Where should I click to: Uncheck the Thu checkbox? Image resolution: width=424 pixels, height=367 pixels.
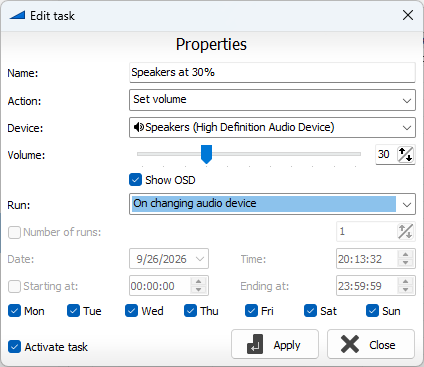[190, 311]
